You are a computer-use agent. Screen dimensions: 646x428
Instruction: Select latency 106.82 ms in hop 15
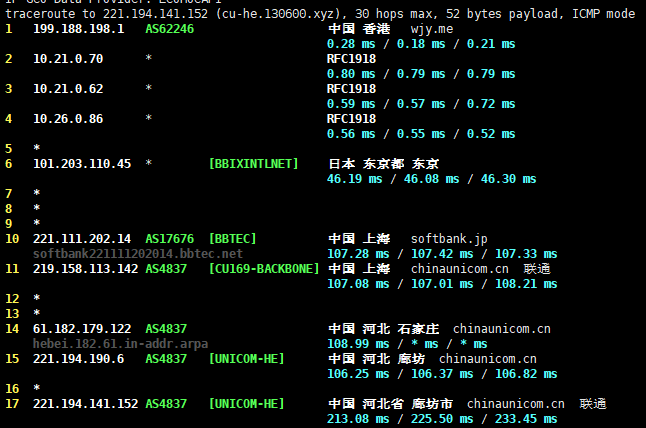(526, 374)
